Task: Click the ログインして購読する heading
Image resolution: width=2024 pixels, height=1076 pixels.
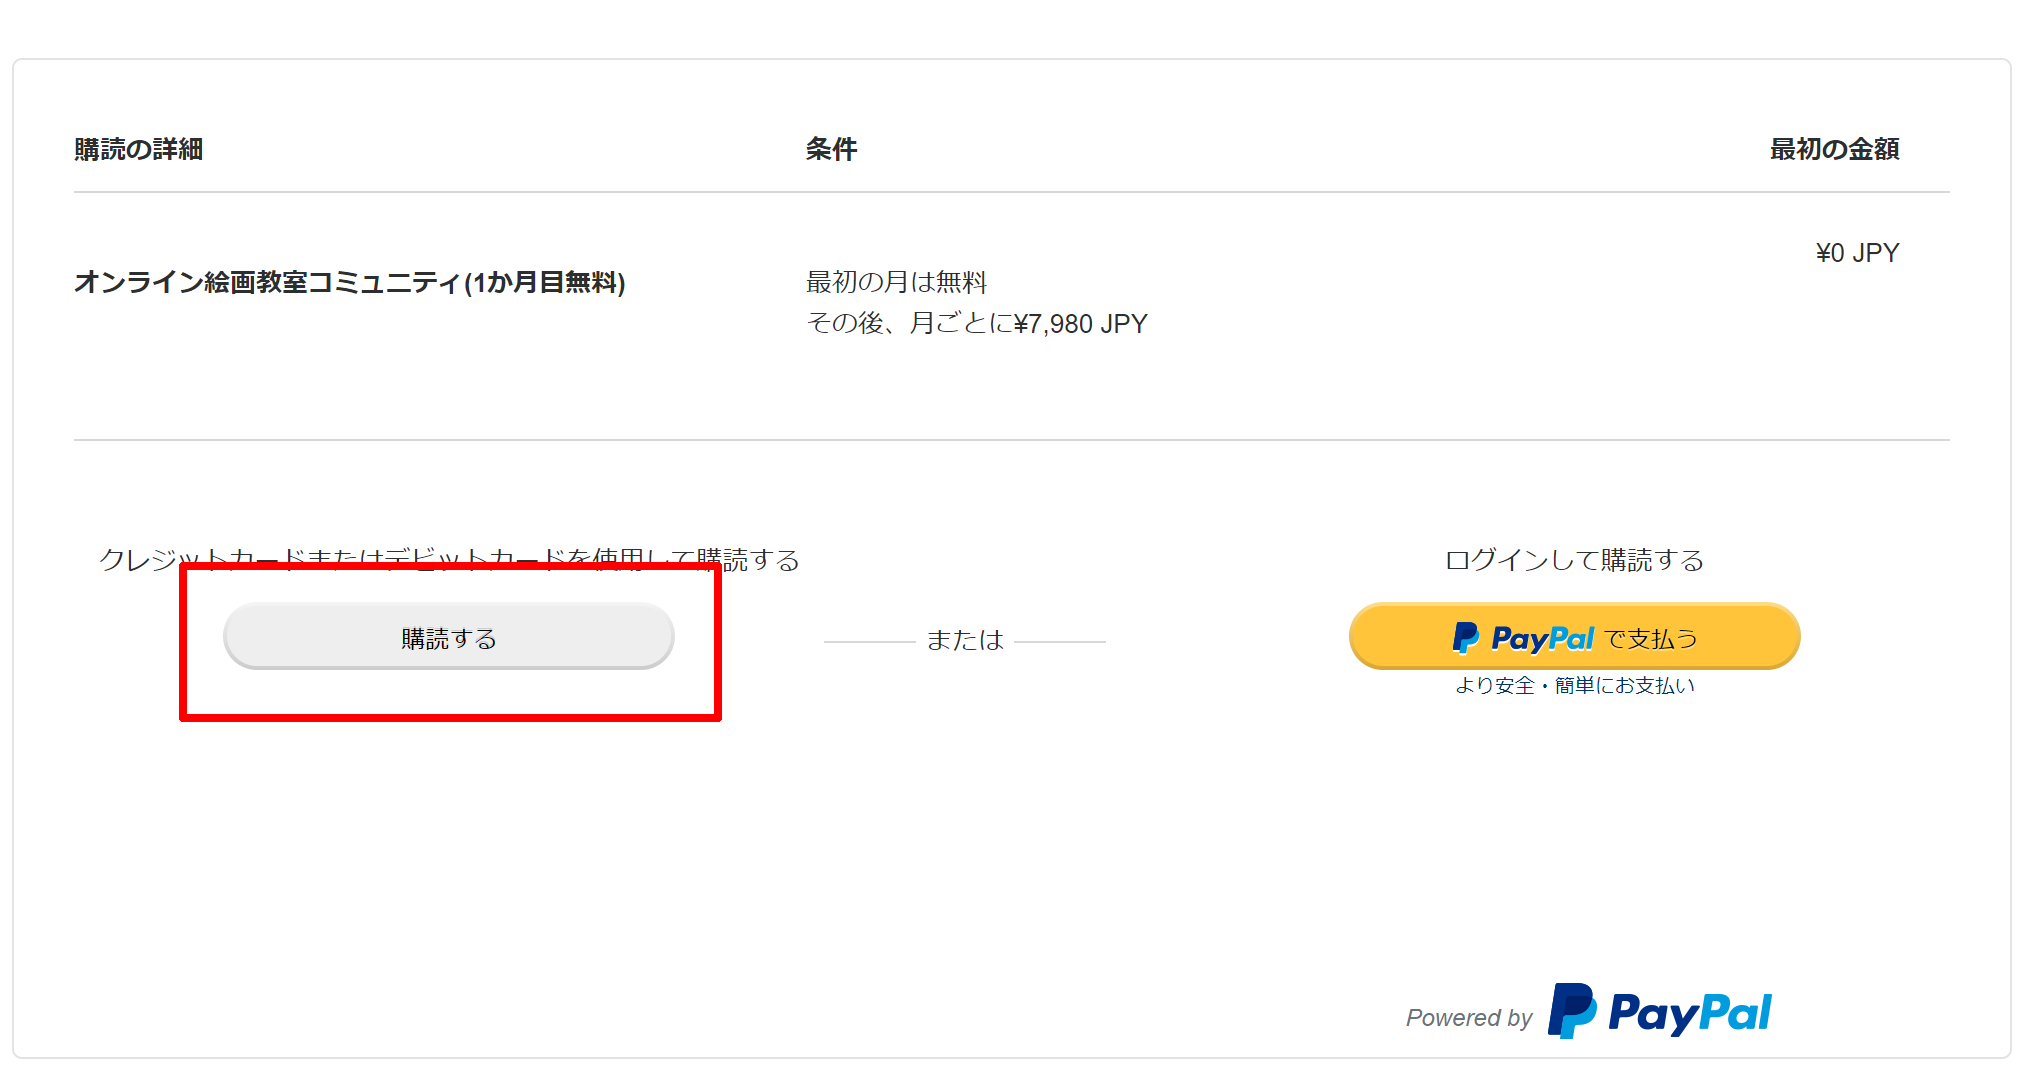Action: click(x=1574, y=560)
